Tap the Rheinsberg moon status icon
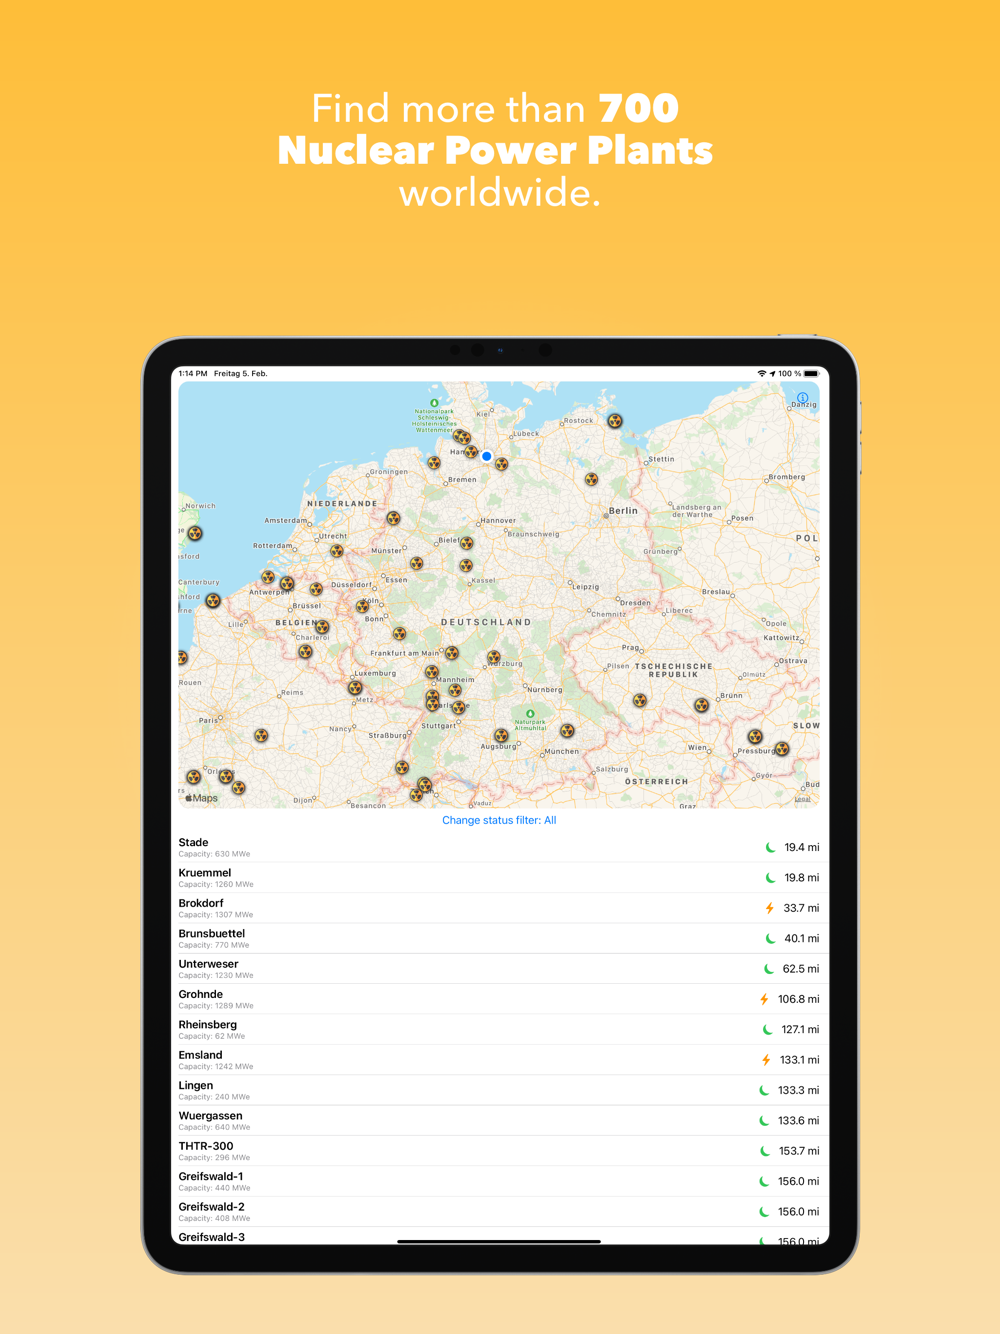The image size is (1000, 1334). click(768, 1029)
